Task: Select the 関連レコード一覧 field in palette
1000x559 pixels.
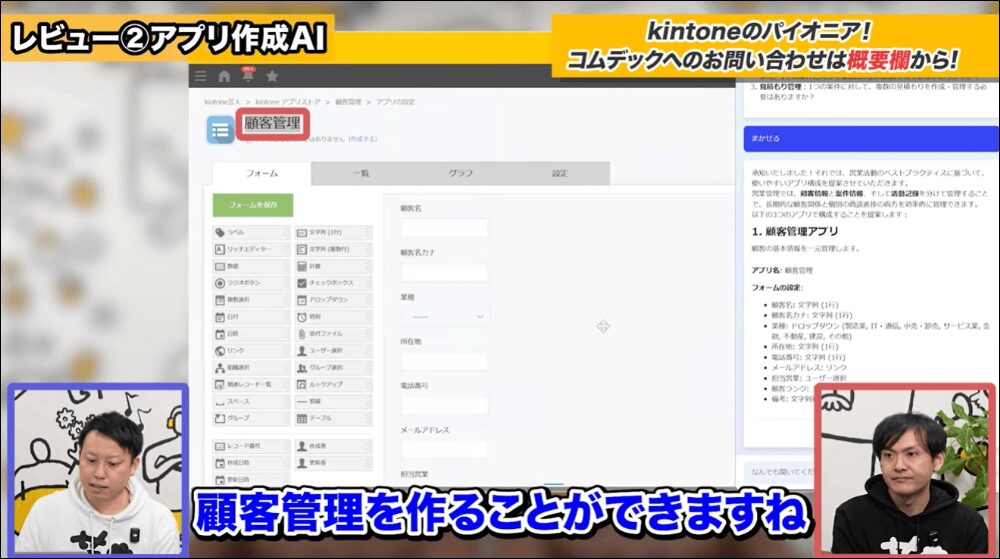Action: coord(251,384)
